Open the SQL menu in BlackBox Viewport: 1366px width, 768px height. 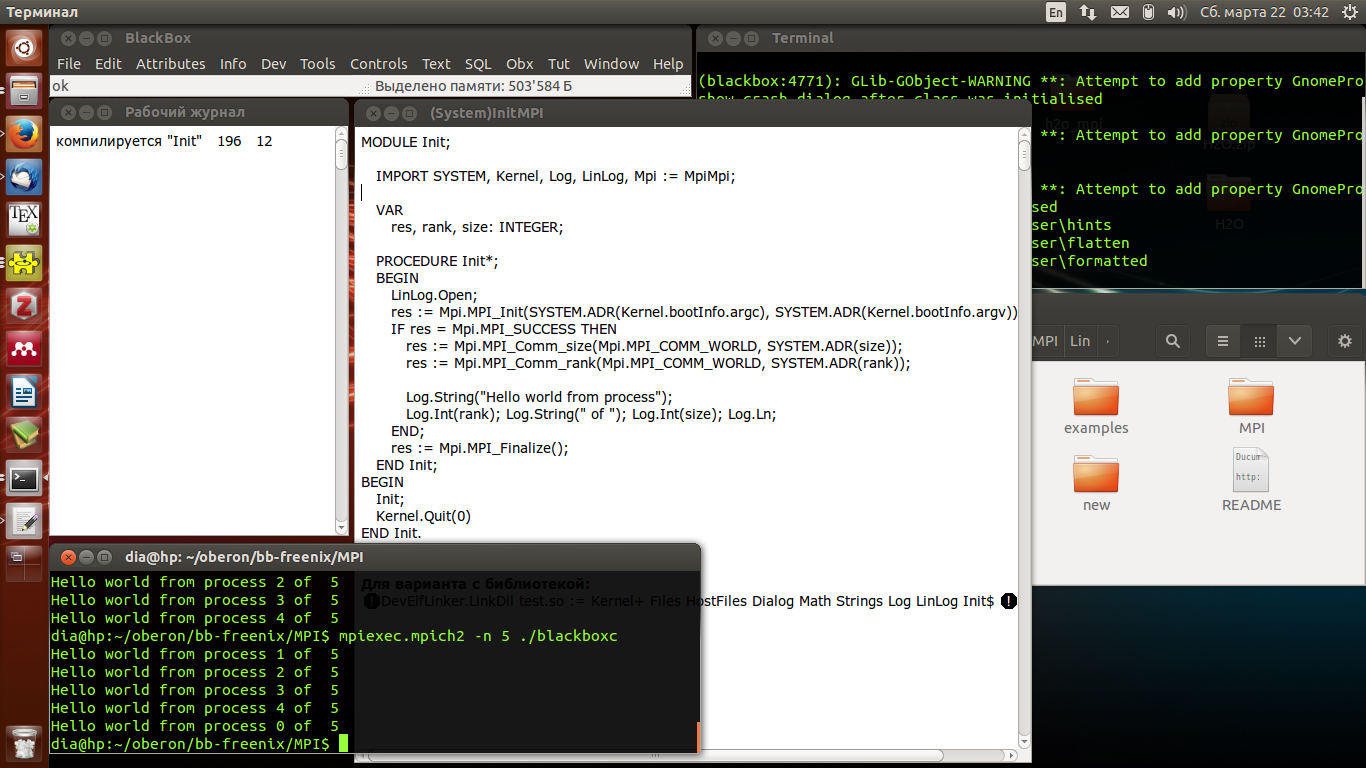pos(478,64)
